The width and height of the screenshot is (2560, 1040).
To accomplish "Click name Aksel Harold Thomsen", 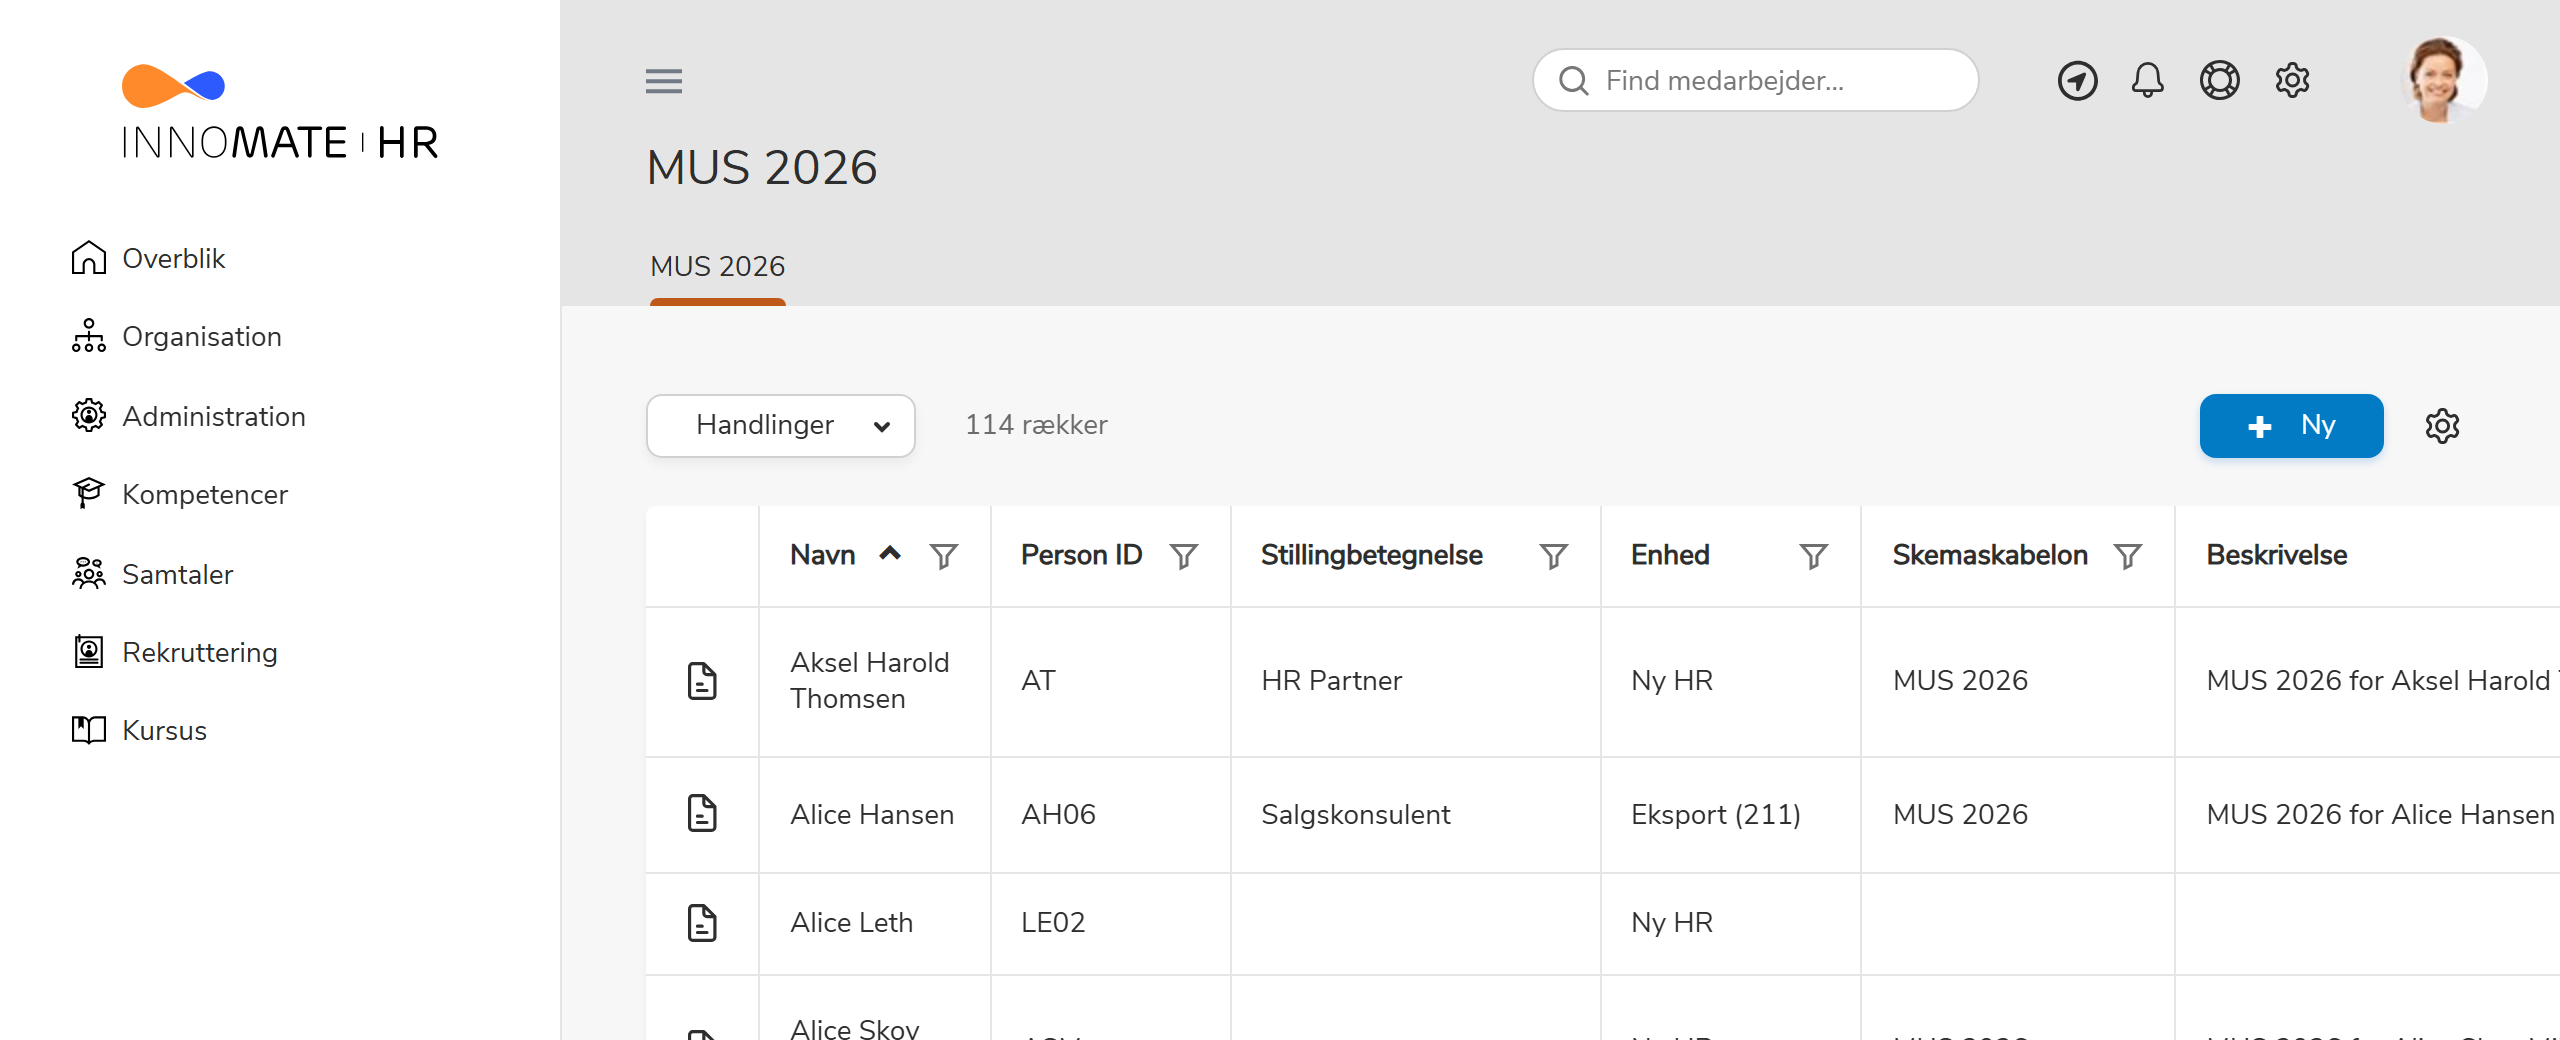I will (870, 680).
